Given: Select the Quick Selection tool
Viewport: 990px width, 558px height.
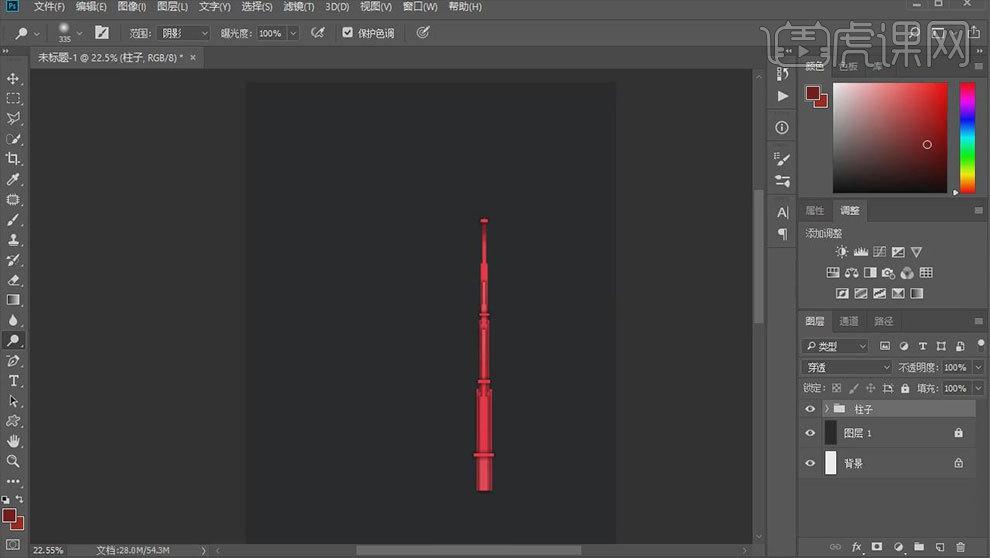Looking at the screenshot, I should 13,139.
